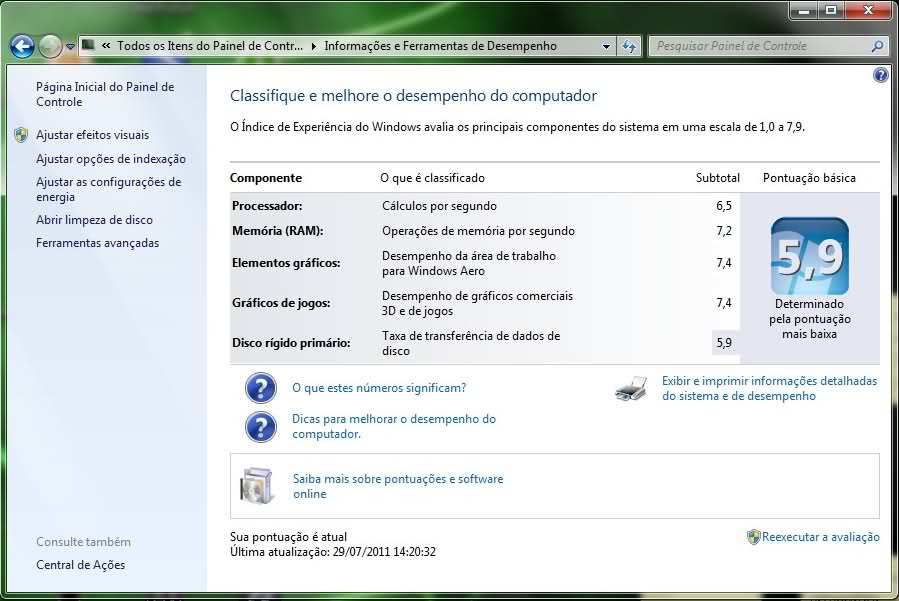This screenshot has height=601, width=899.
Task: Select 'Todos os Itens do Painel de Contr...' breadcrumb
Action: [210, 46]
